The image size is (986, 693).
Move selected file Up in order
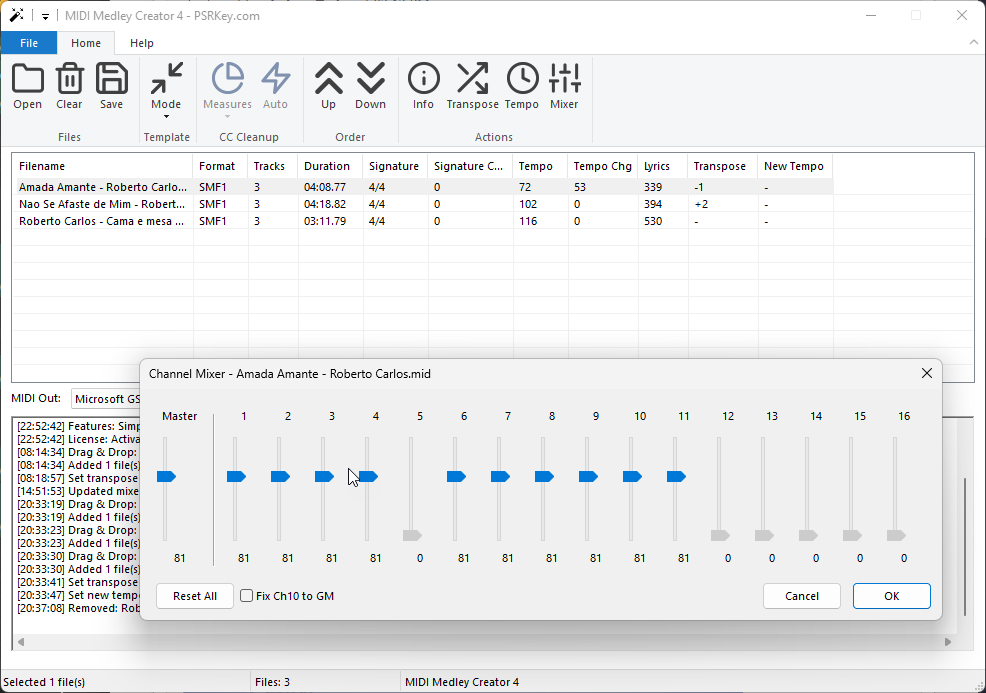329,85
